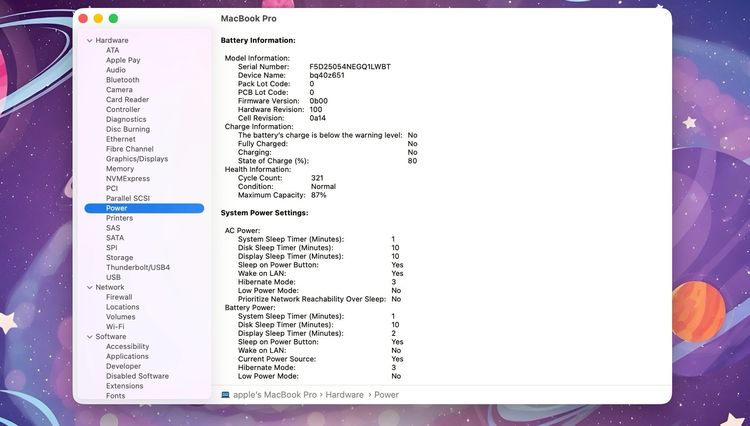The width and height of the screenshot is (750, 426).
Task: Click device name value bq40z651
Action: point(327,76)
